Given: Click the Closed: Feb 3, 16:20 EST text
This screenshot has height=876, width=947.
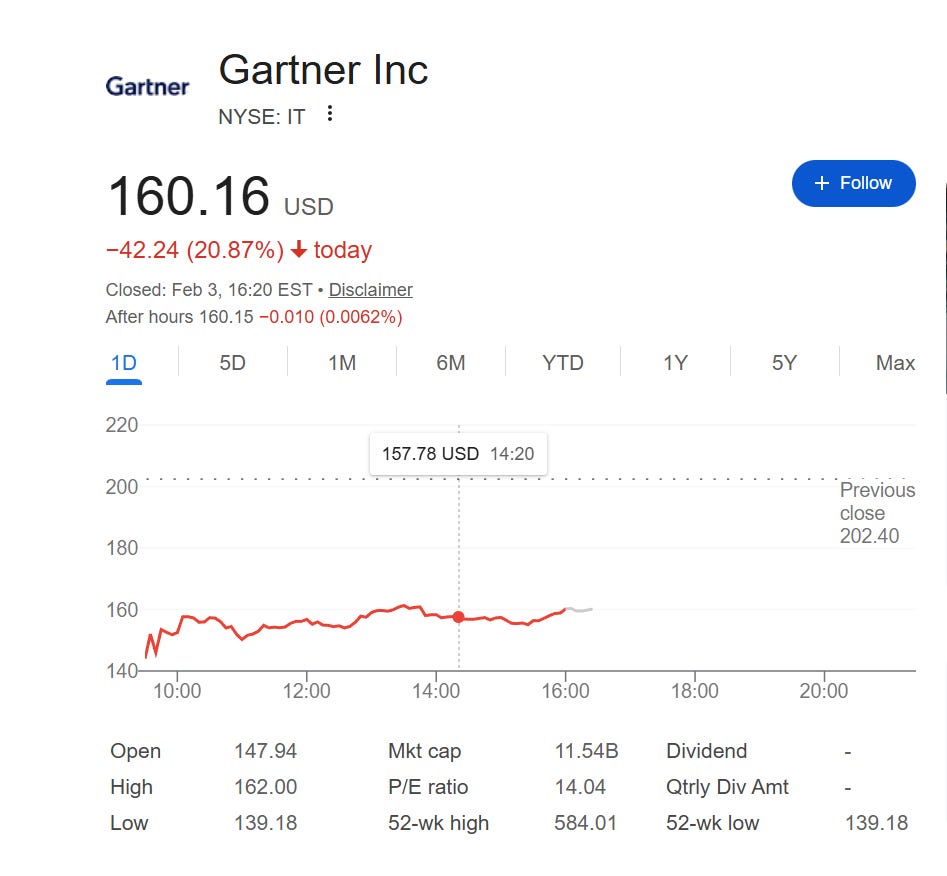Looking at the screenshot, I should click(x=209, y=290).
